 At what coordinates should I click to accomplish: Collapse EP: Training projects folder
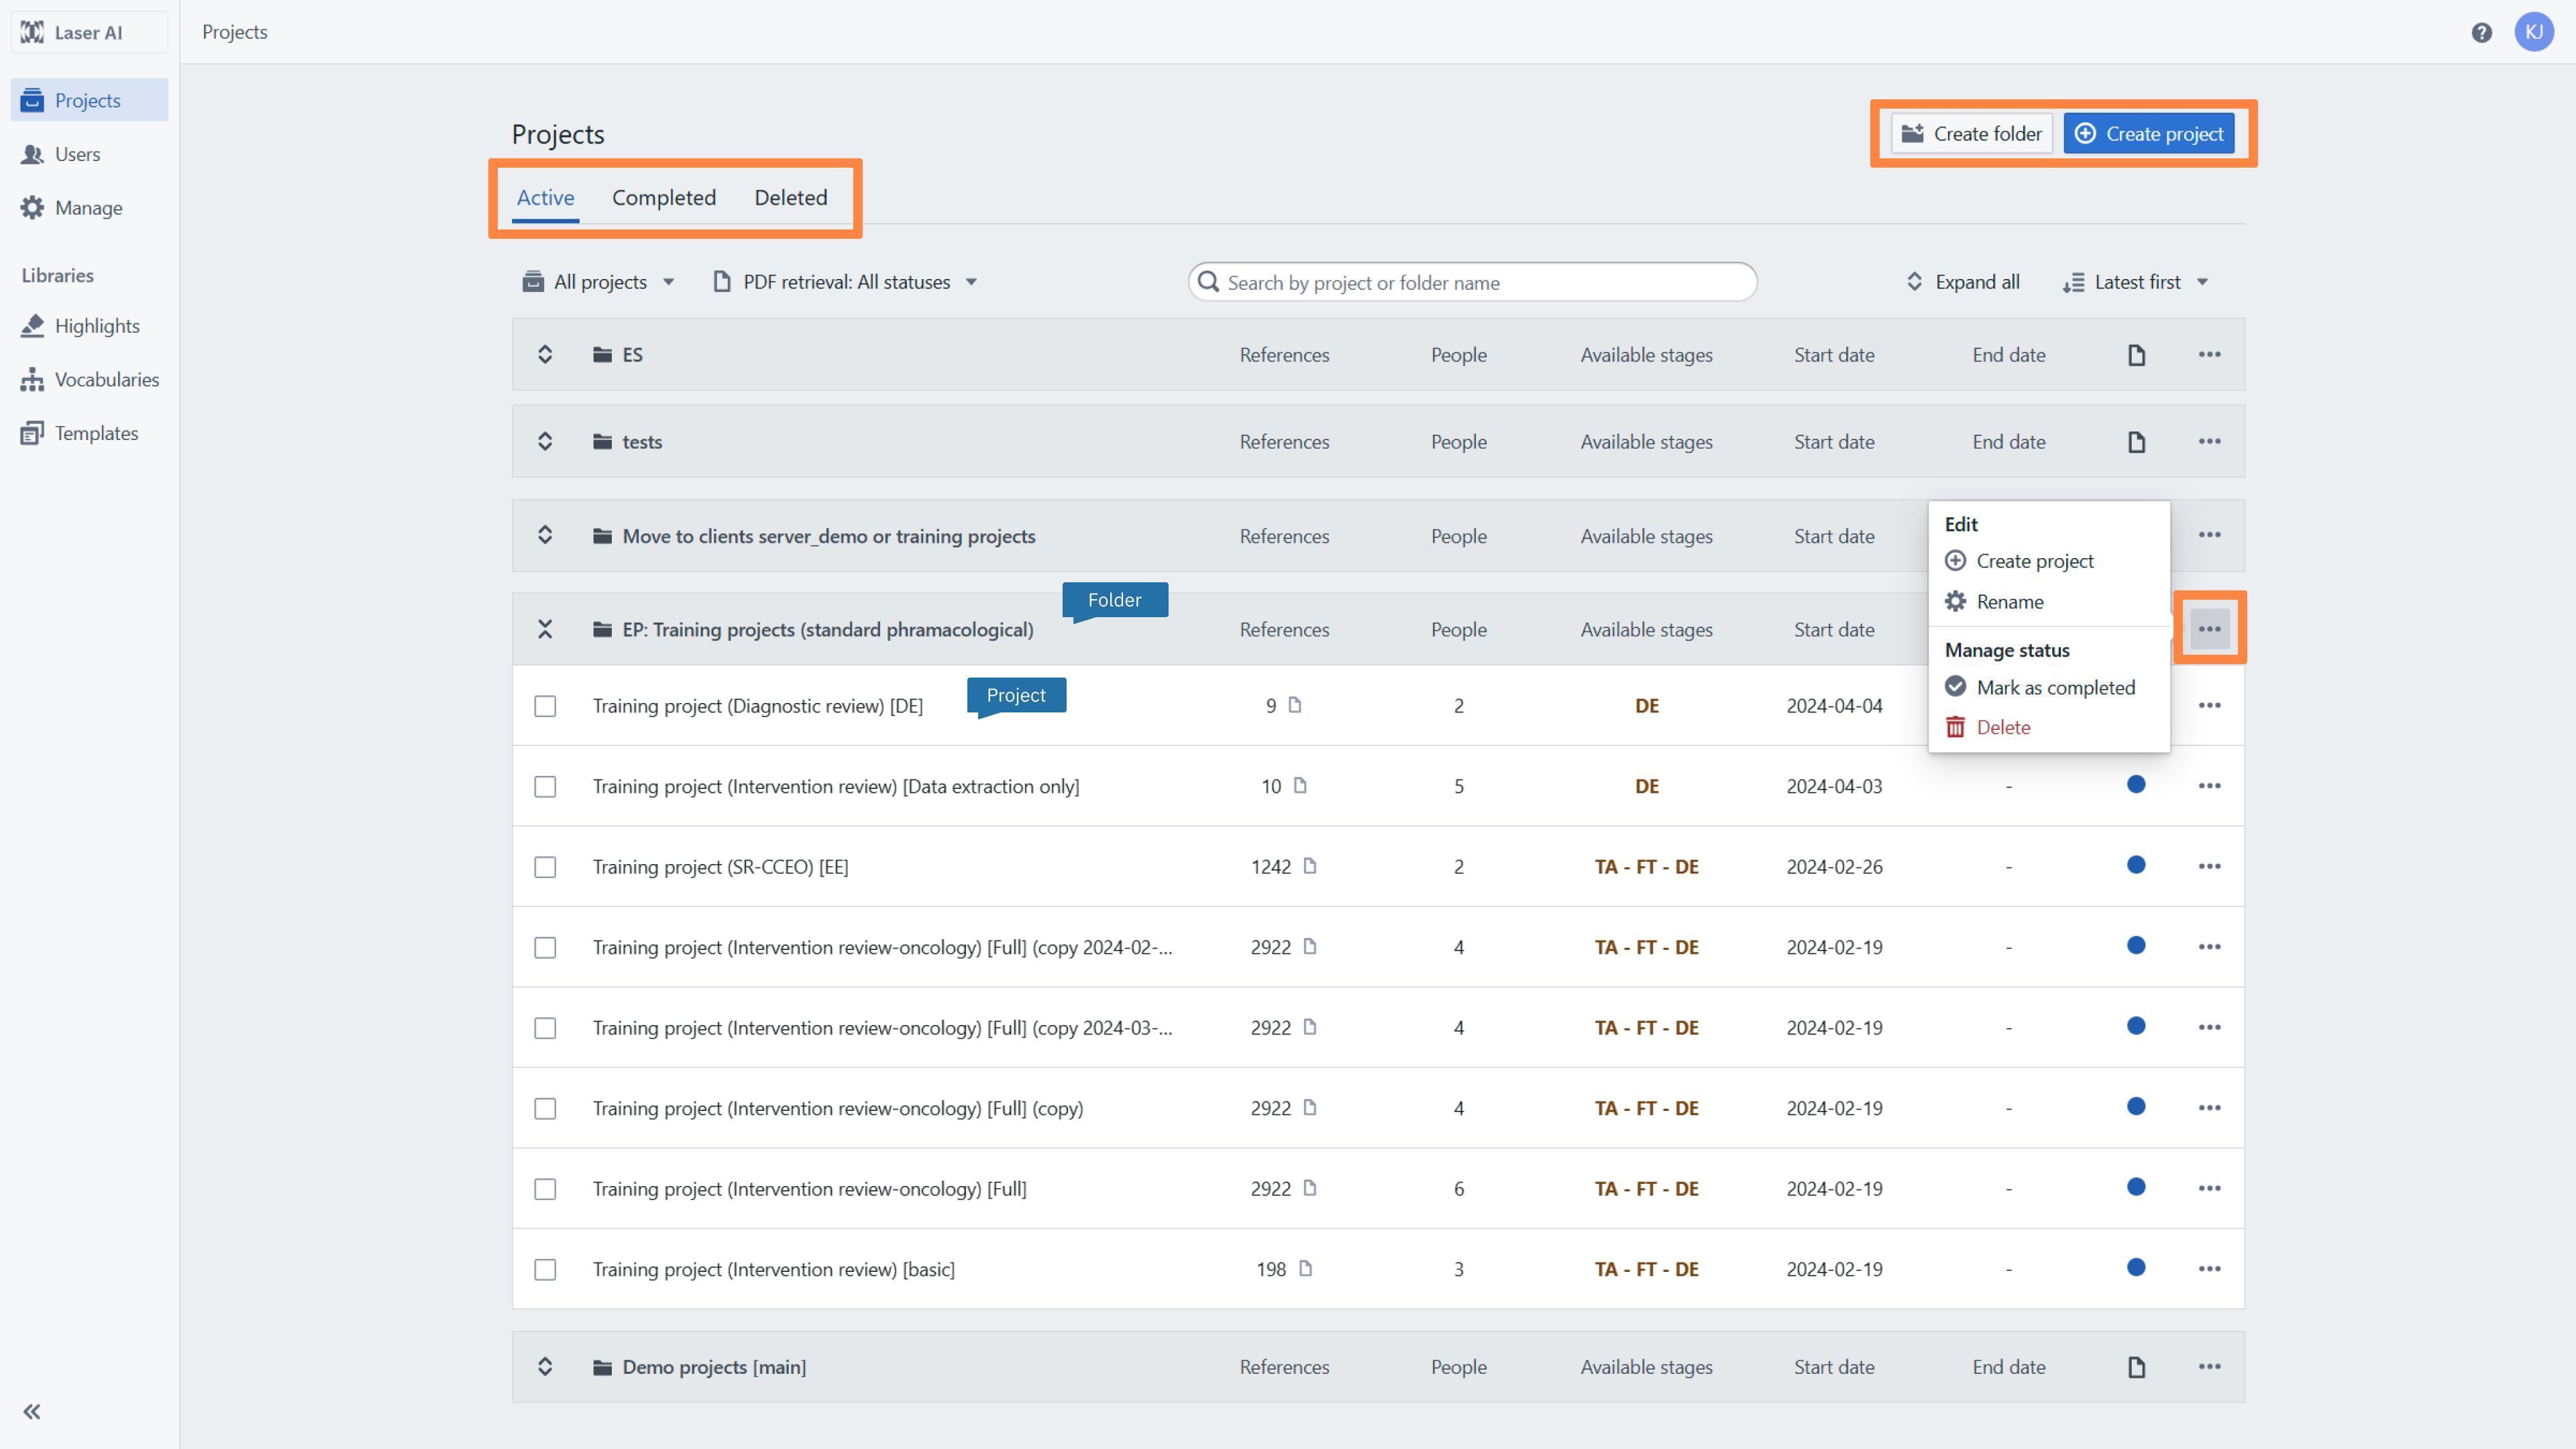coord(545,629)
